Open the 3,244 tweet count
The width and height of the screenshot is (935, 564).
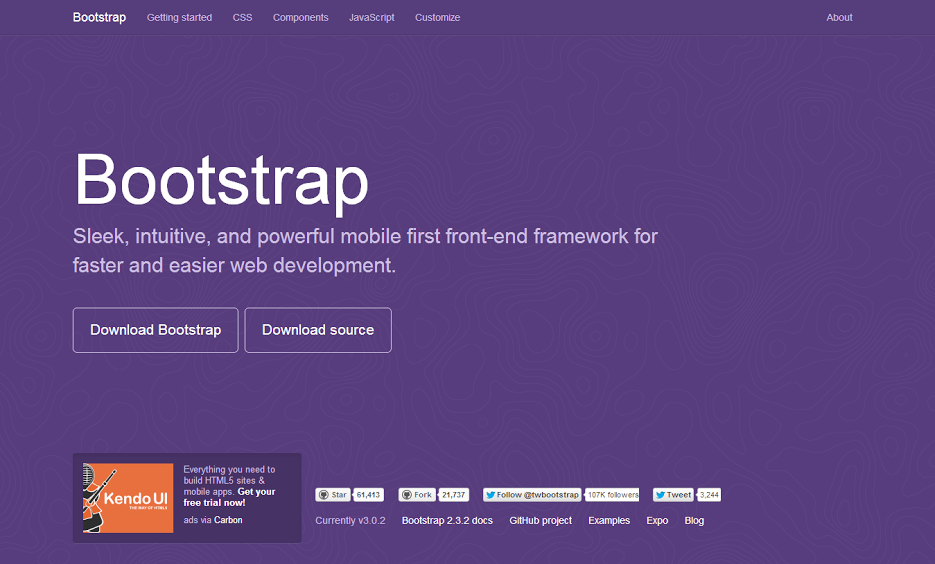pos(709,495)
